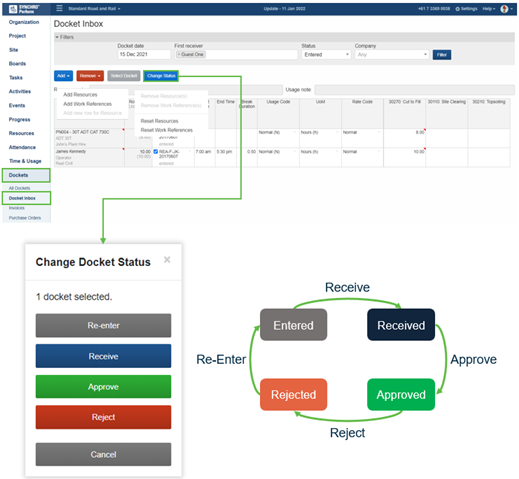Collapse the Filters section
The image size is (519, 479).
[64, 37]
